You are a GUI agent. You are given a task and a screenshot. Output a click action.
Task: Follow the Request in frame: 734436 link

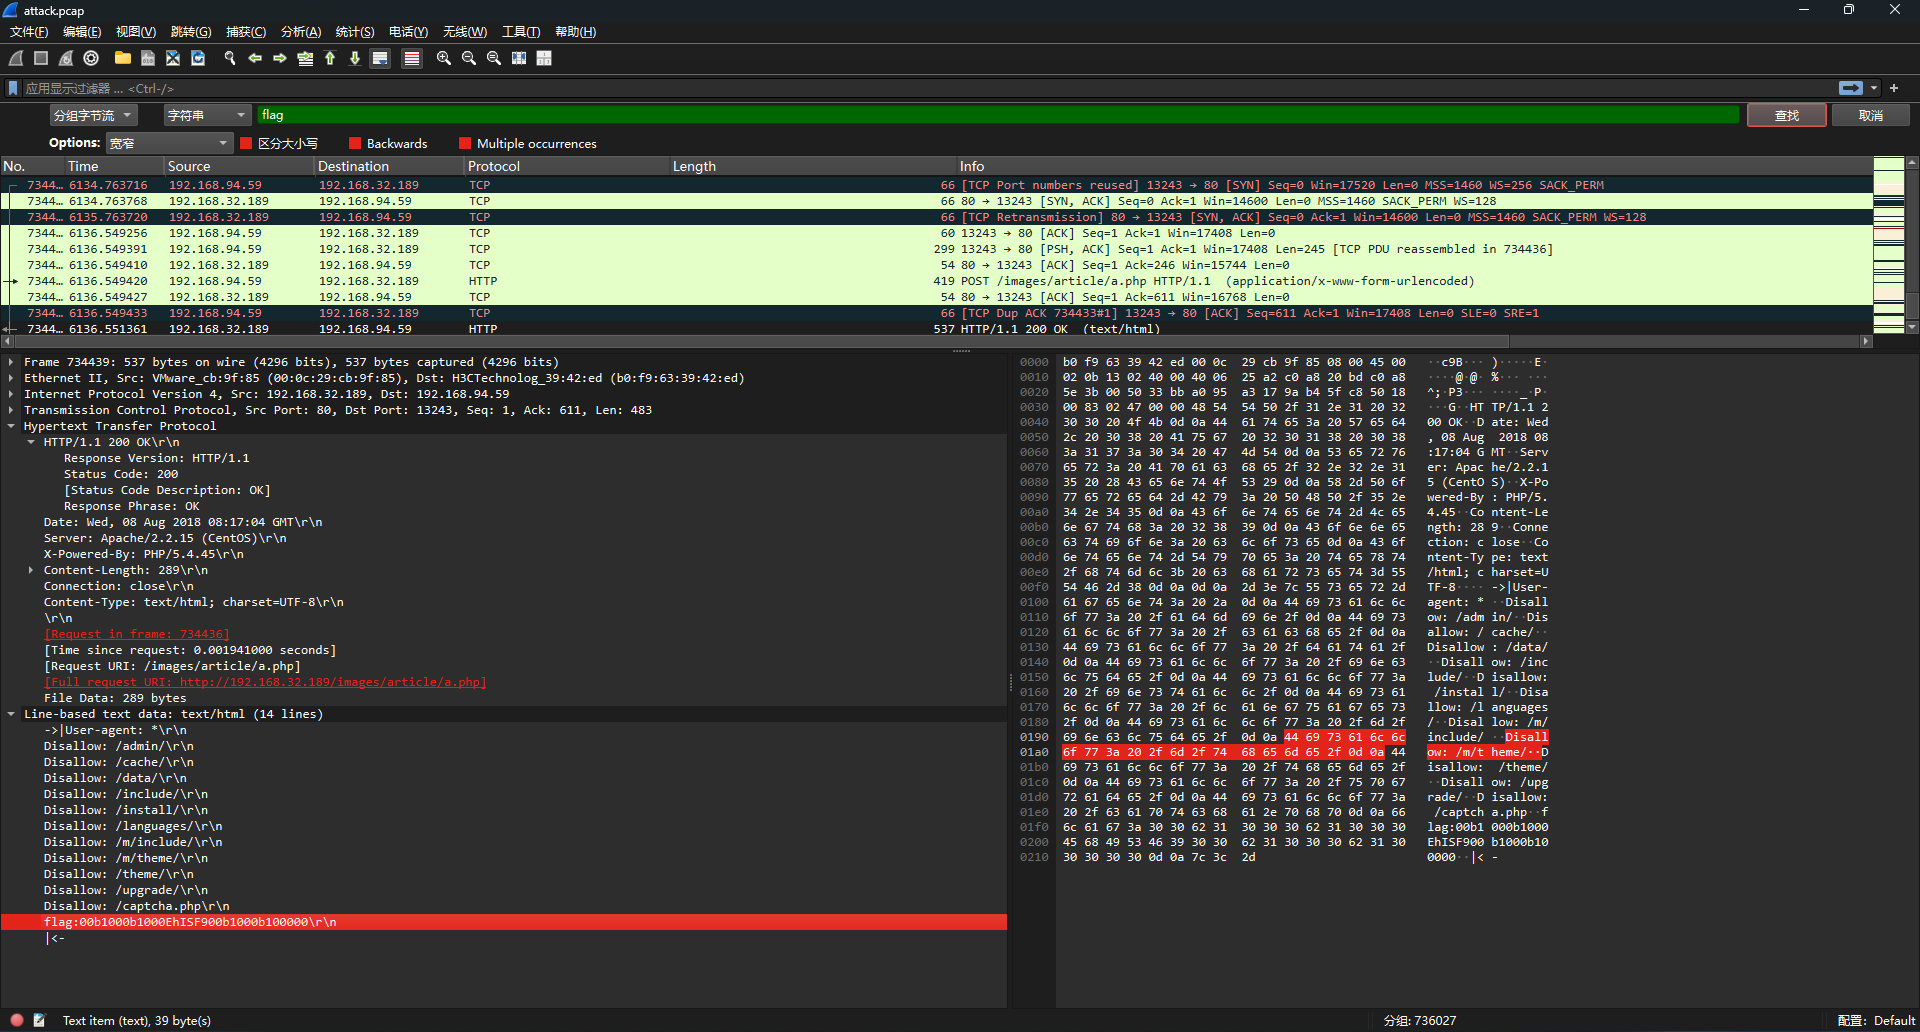tap(137, 634)
